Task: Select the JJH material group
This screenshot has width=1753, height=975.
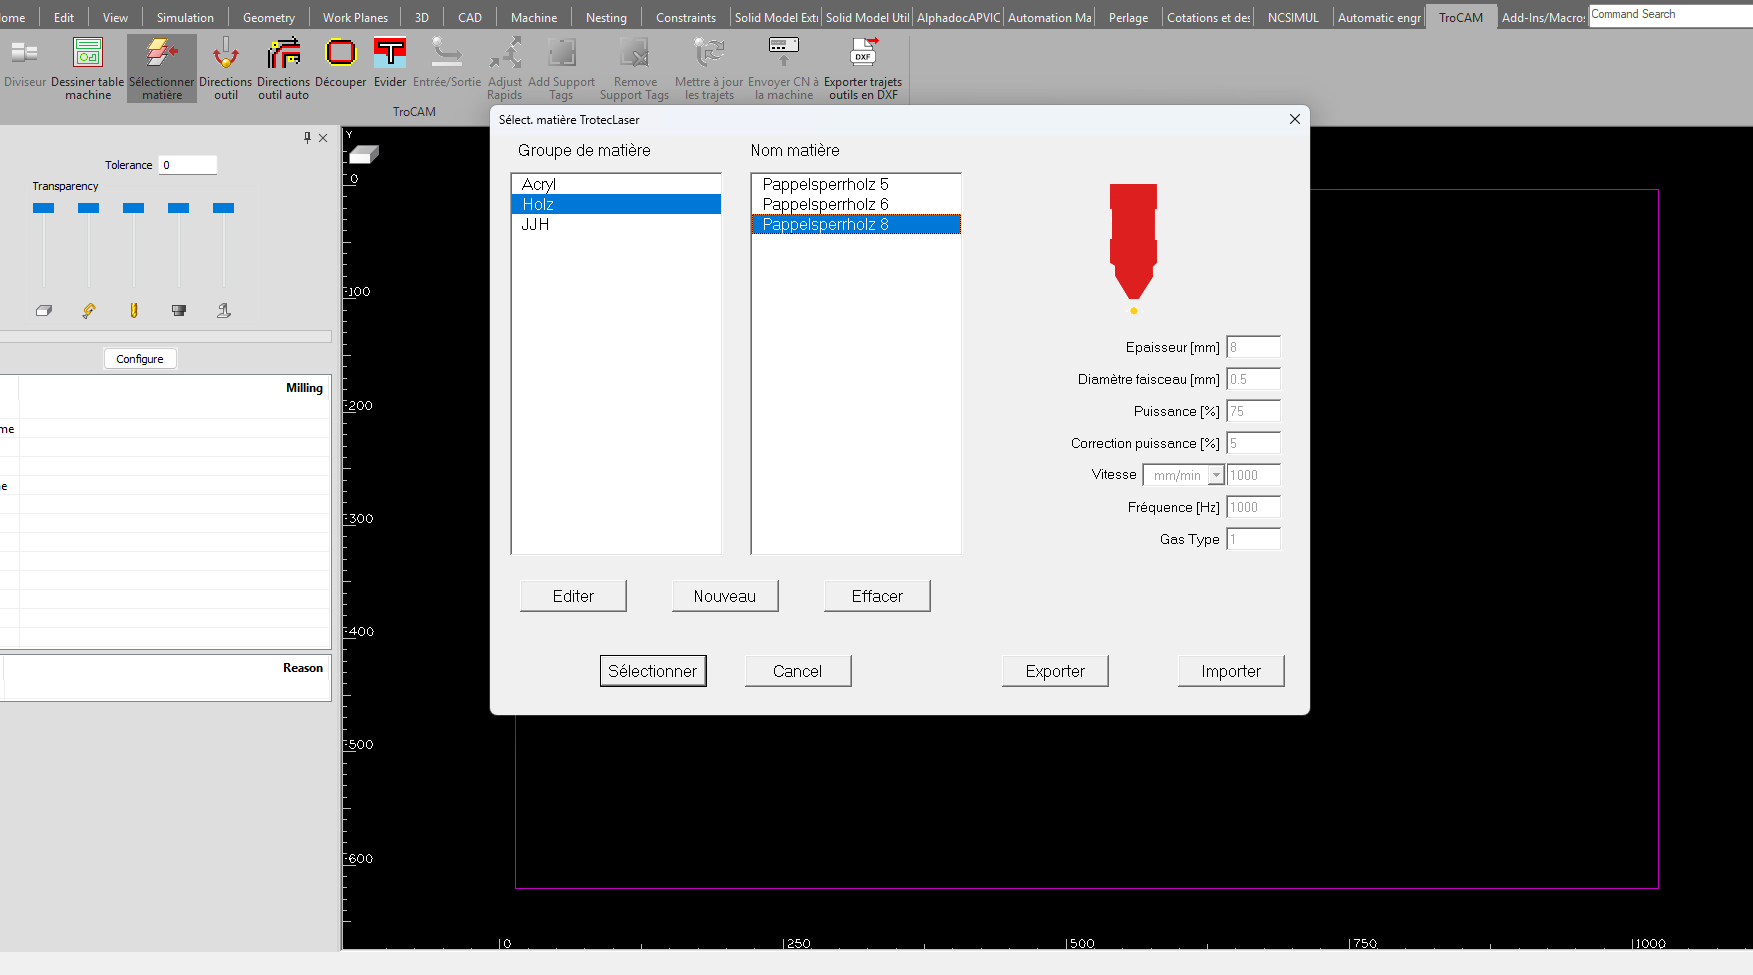Action: [x=616, y=224]
